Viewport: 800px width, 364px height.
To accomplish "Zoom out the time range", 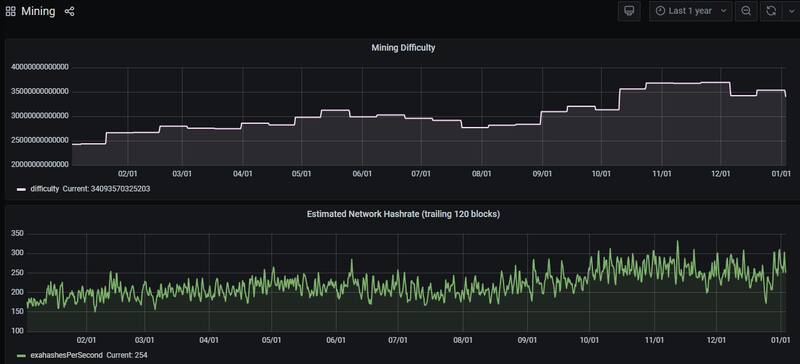I will [746, 11].
